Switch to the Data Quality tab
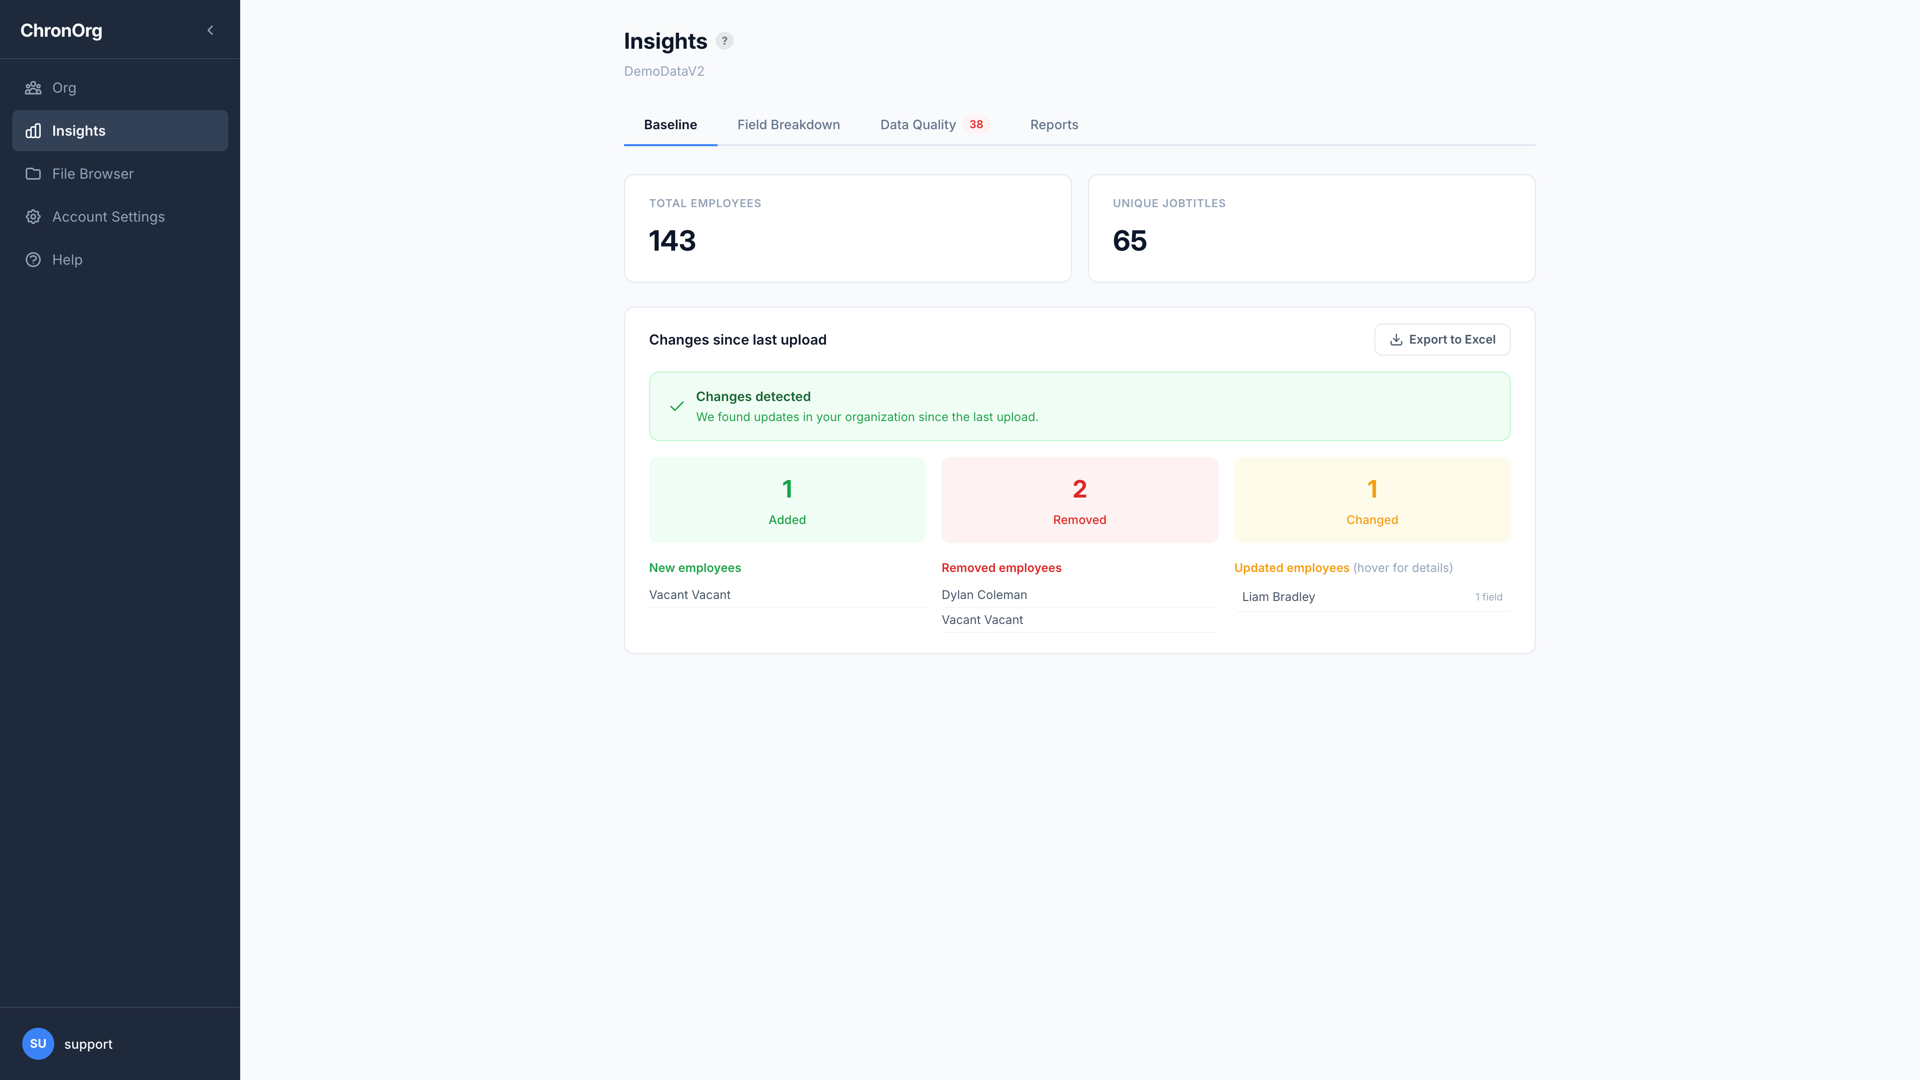Screen dimensions: 1920x1080 (934, 125)
